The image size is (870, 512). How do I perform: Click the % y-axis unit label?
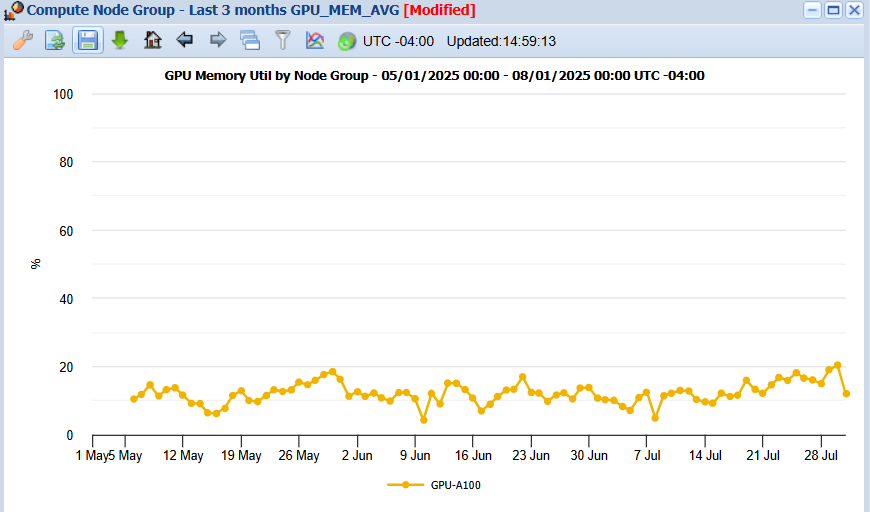(x=36, y=264)
